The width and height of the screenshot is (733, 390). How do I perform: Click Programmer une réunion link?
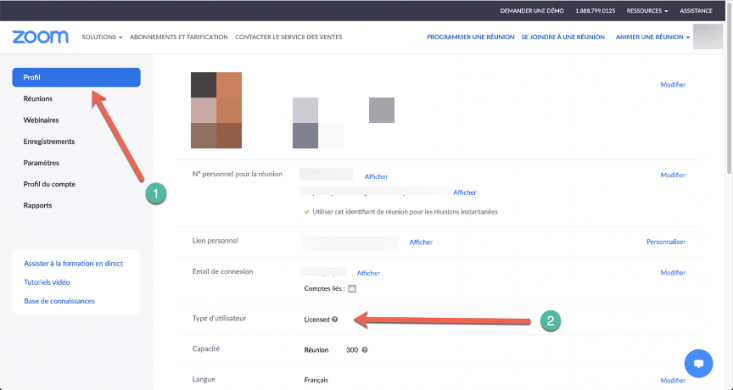tap(470, 37)
